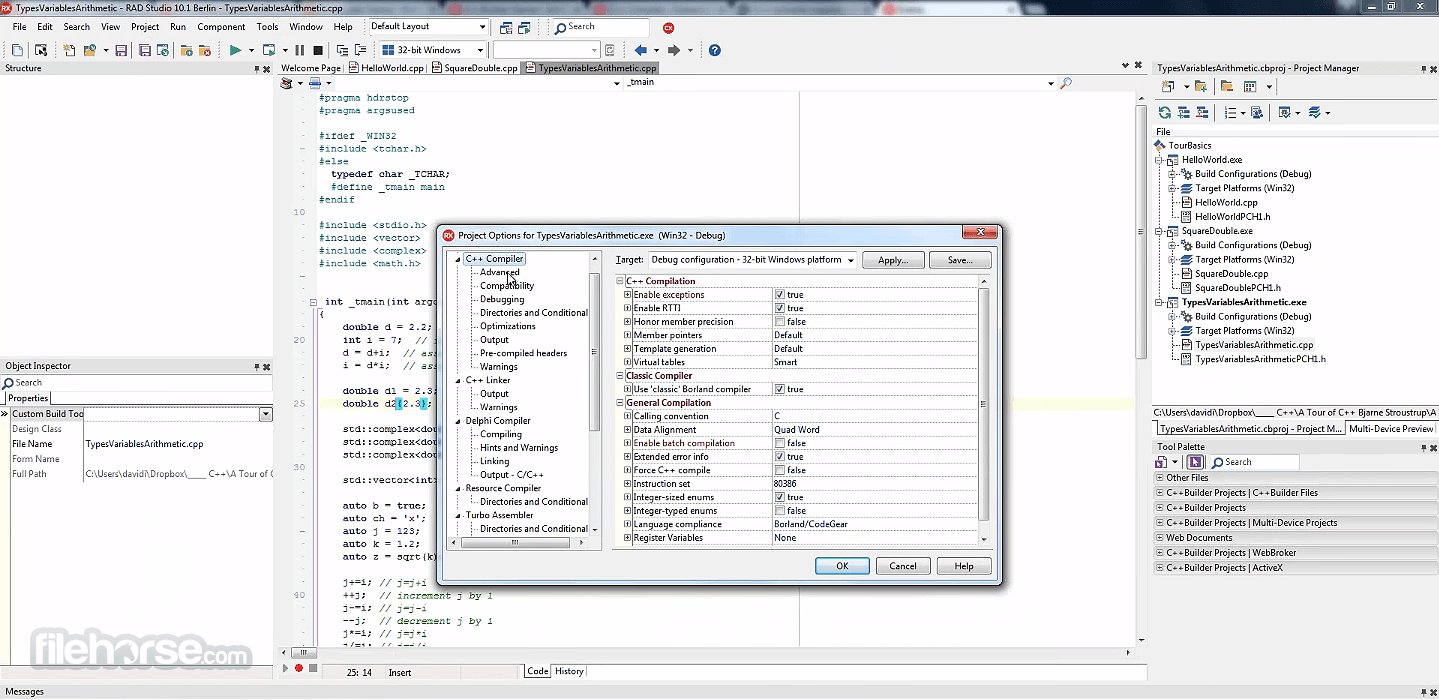Click the Tool Palette Search field
The width and height of the screenshot is (1439, 700).
(x=1254, y=462)
